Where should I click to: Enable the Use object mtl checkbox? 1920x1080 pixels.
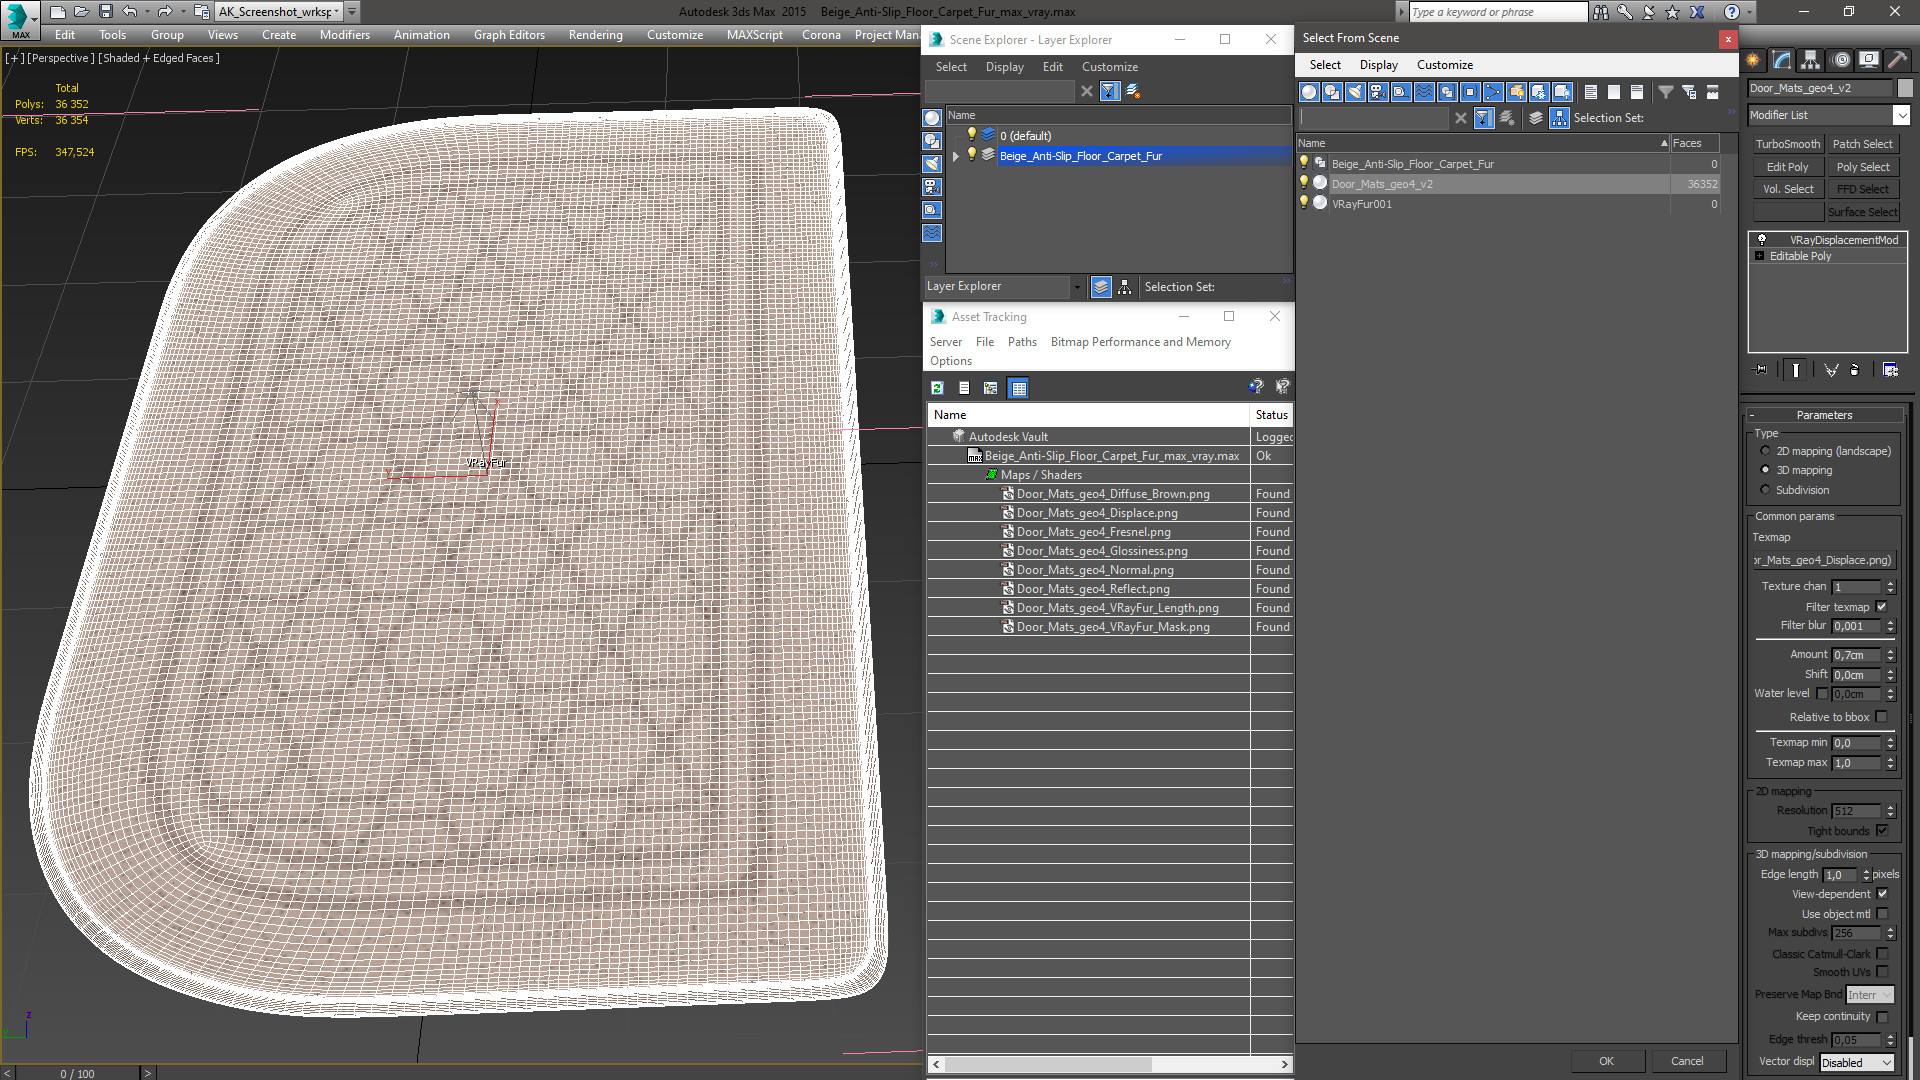(1882, 914)
